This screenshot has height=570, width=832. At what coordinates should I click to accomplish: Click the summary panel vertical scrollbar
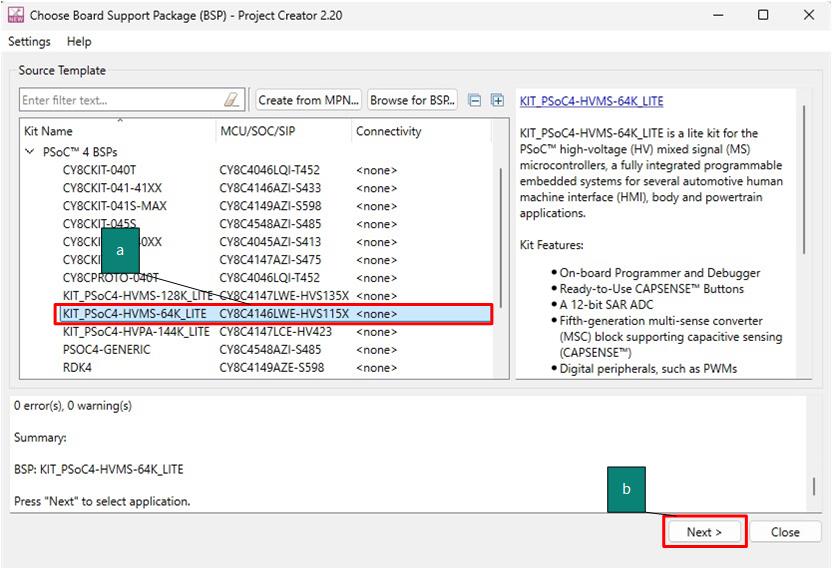(813, 486)
